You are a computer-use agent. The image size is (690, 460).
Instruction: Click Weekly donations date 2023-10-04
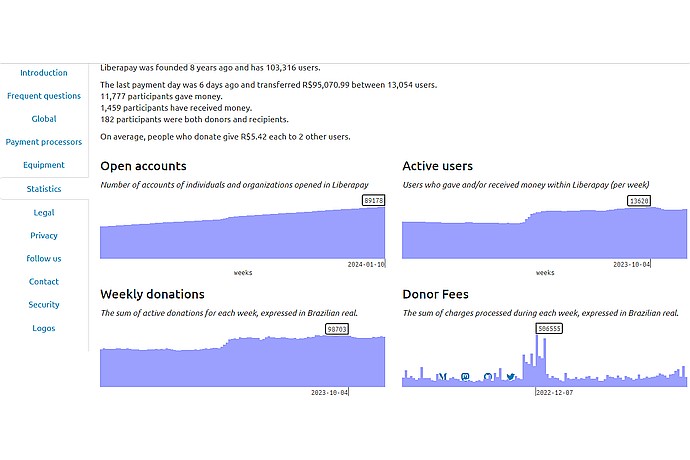[x=330, y=392]
